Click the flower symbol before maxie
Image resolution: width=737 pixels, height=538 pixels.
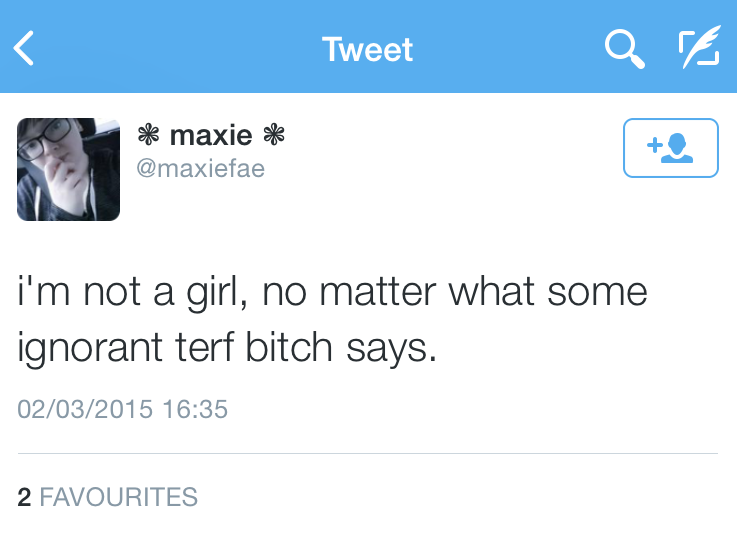click(148, 135)
